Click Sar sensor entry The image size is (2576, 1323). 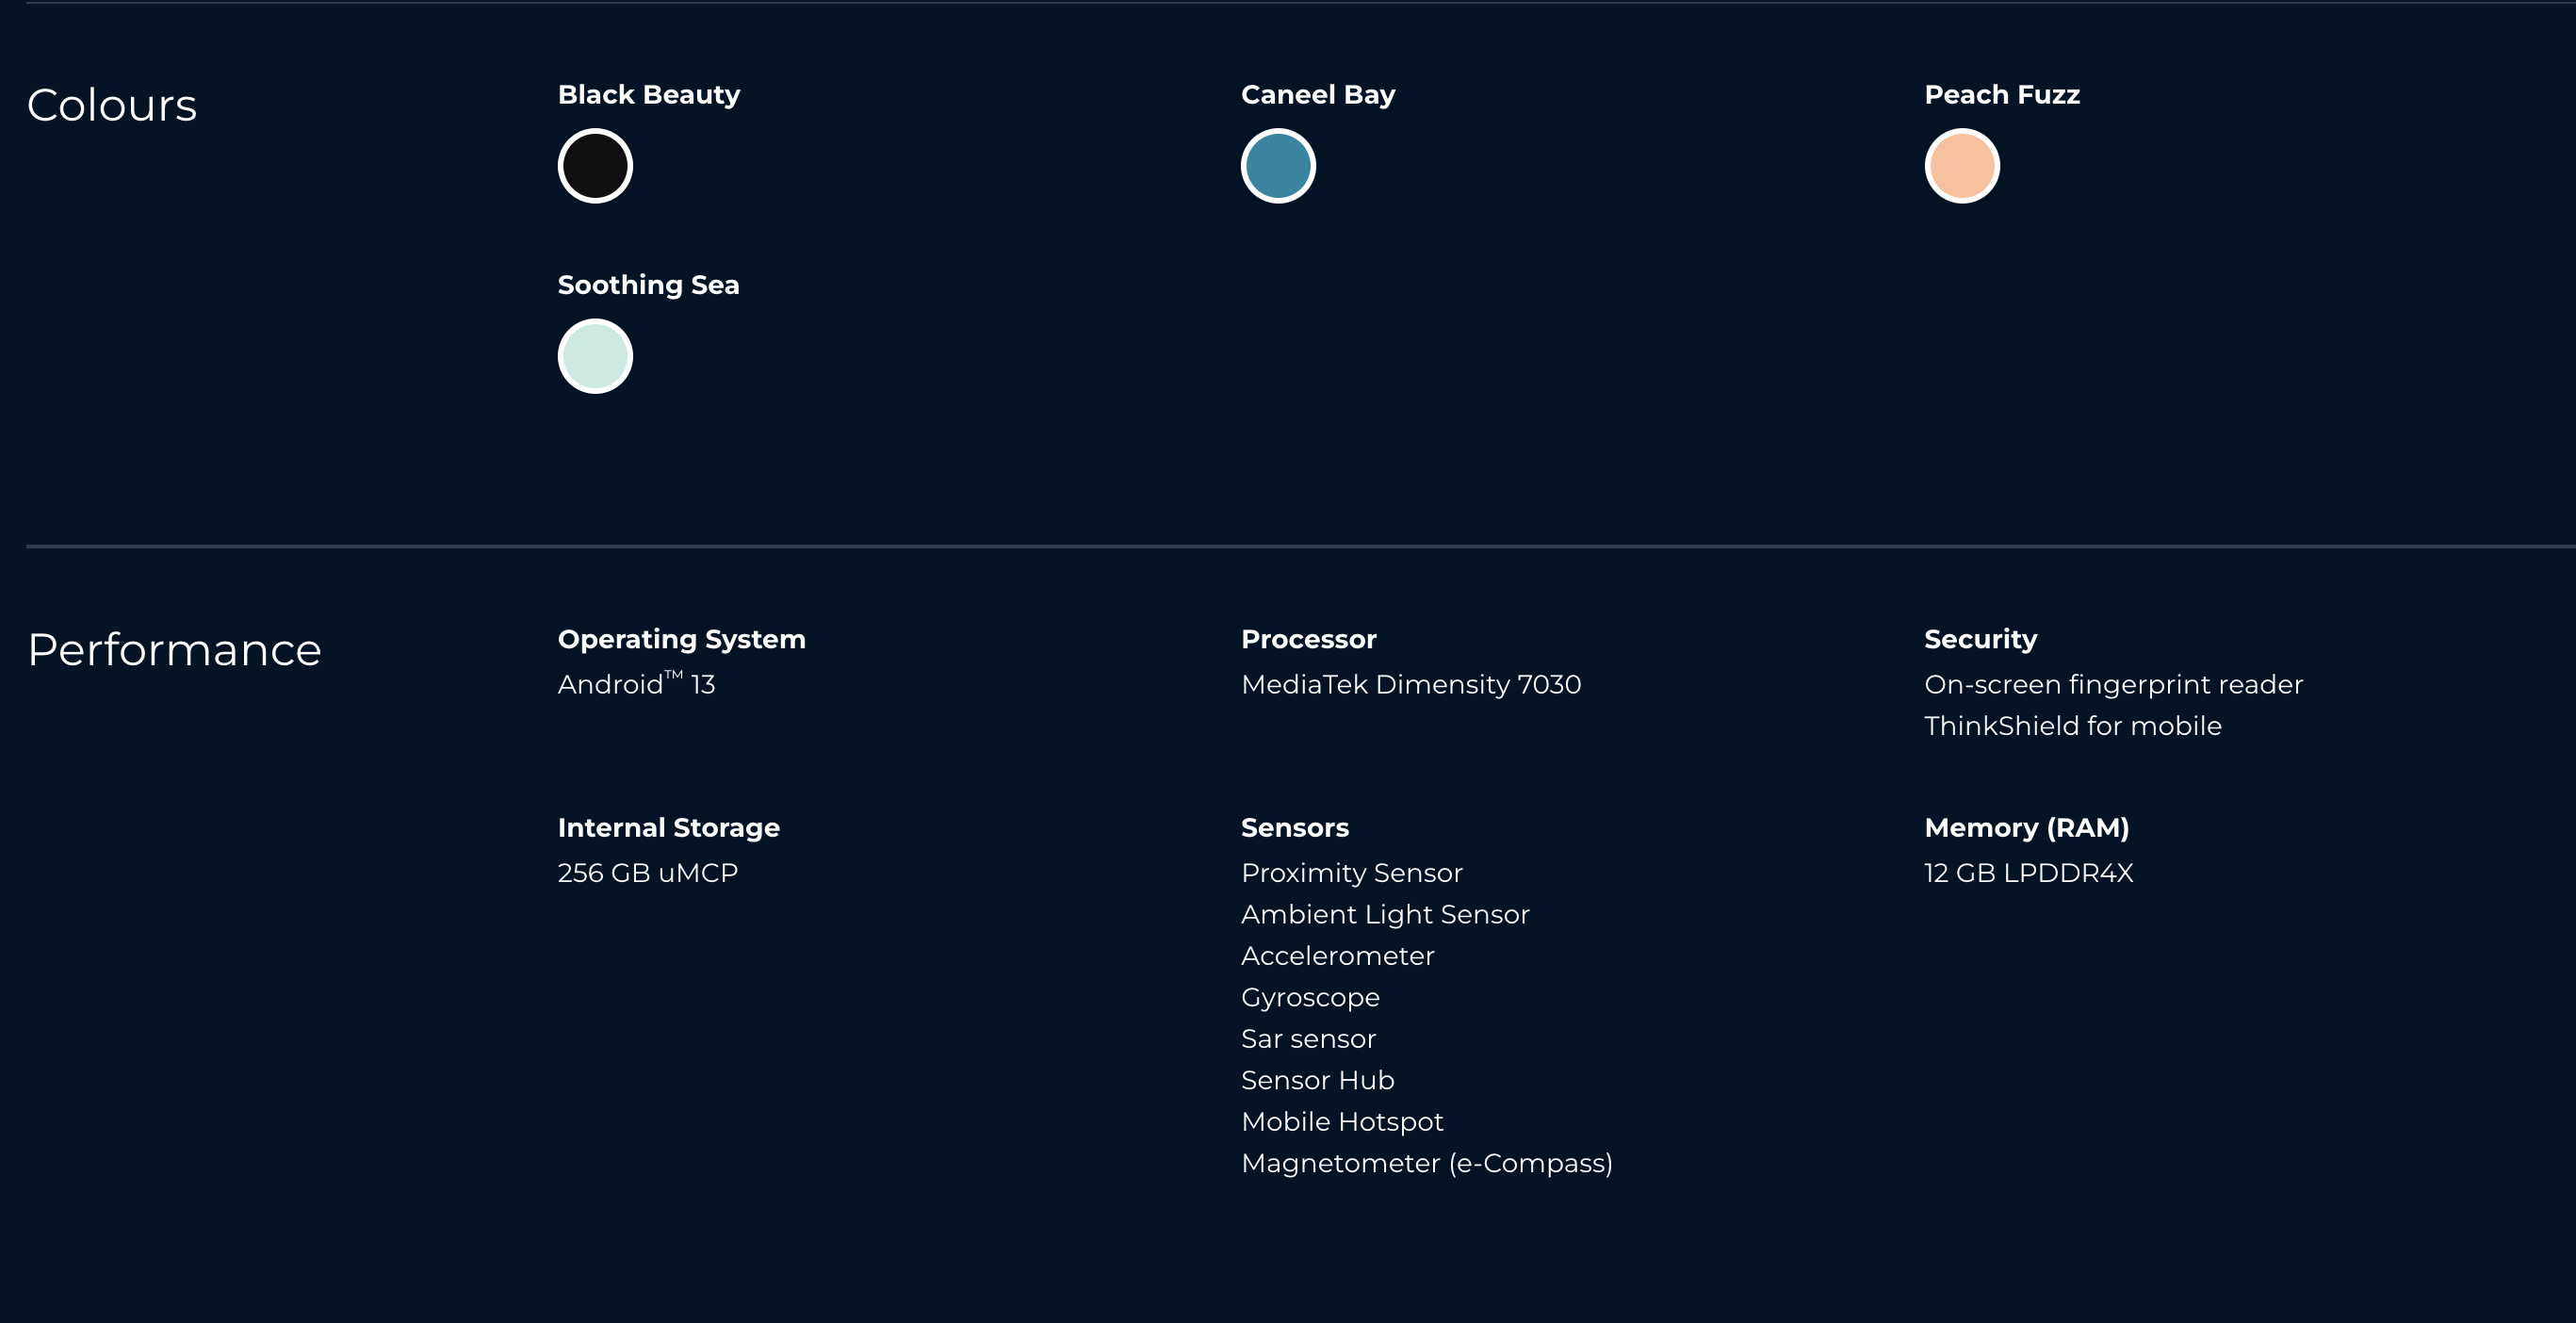pos(1308,1039)
